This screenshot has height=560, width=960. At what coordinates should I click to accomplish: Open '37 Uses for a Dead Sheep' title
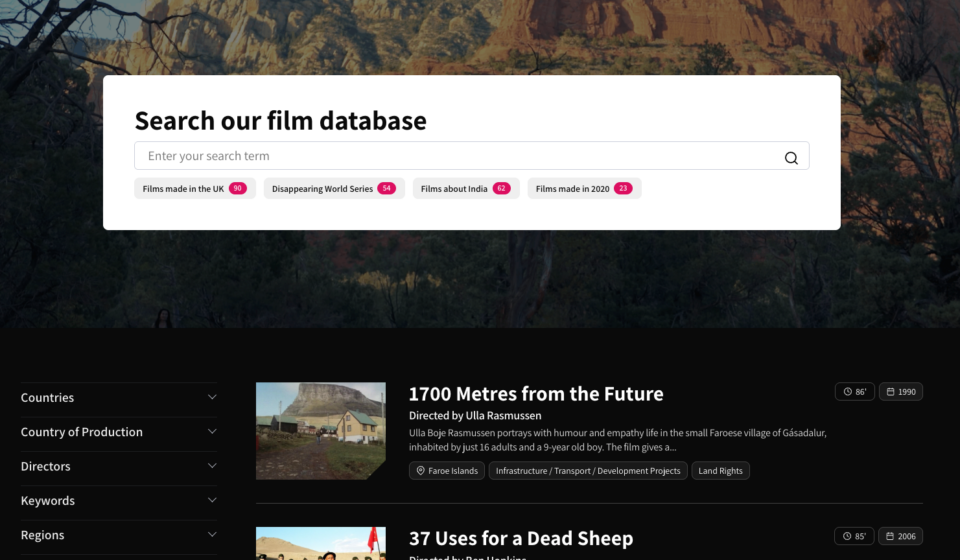coord(521,539)
